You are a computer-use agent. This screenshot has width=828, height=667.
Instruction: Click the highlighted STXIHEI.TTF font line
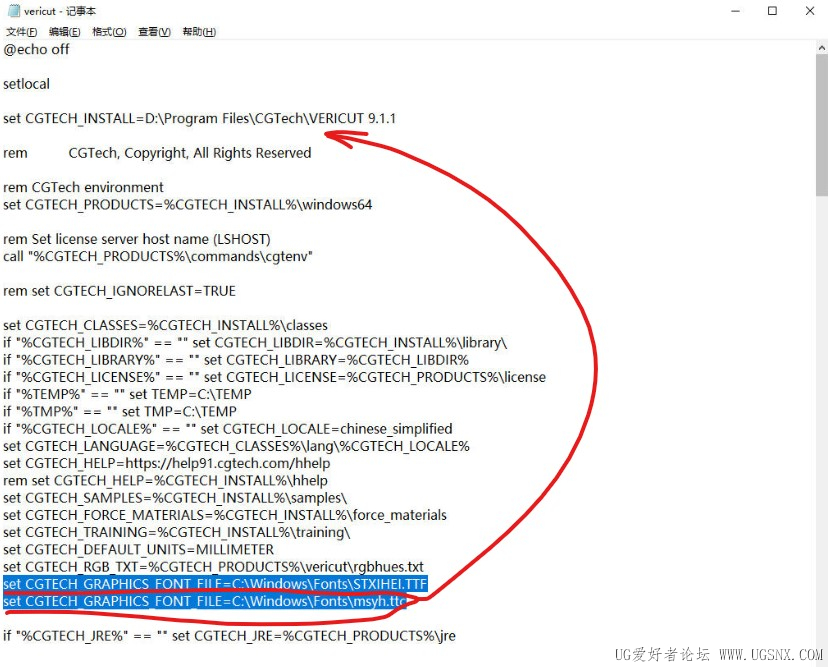[x=215, y=584]
